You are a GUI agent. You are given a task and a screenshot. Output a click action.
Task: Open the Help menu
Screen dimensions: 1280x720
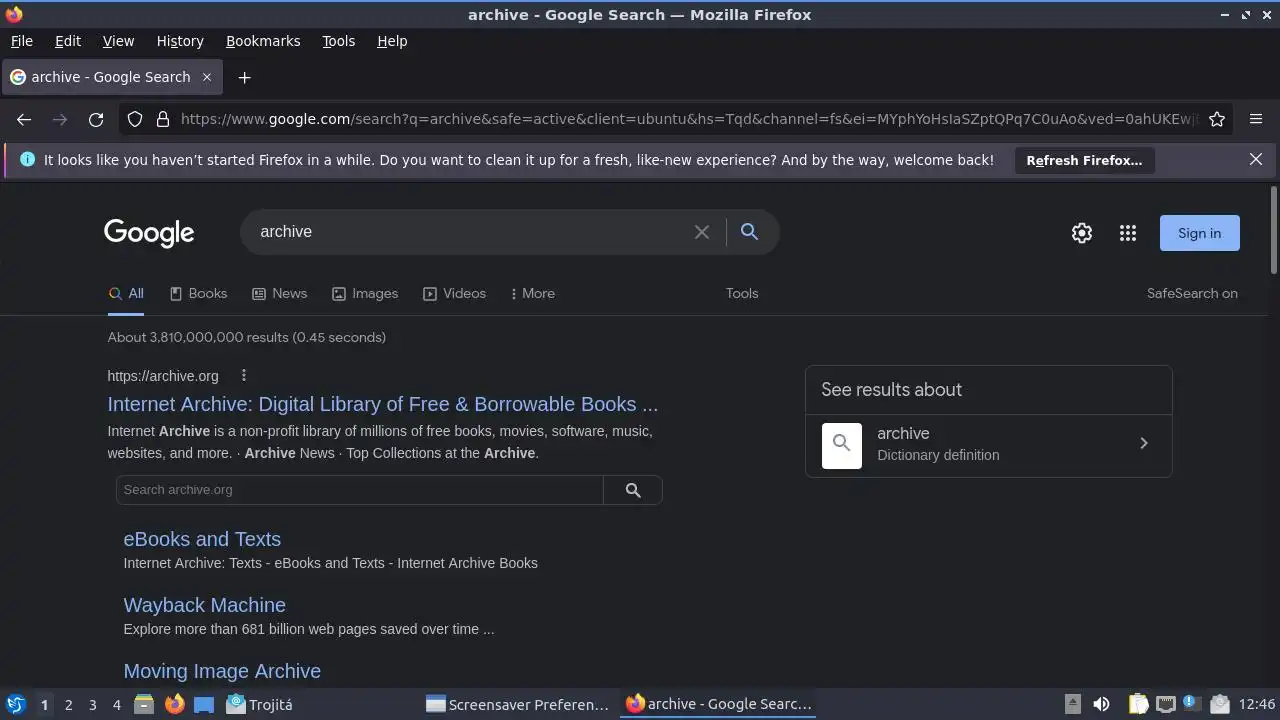(392, 41)
